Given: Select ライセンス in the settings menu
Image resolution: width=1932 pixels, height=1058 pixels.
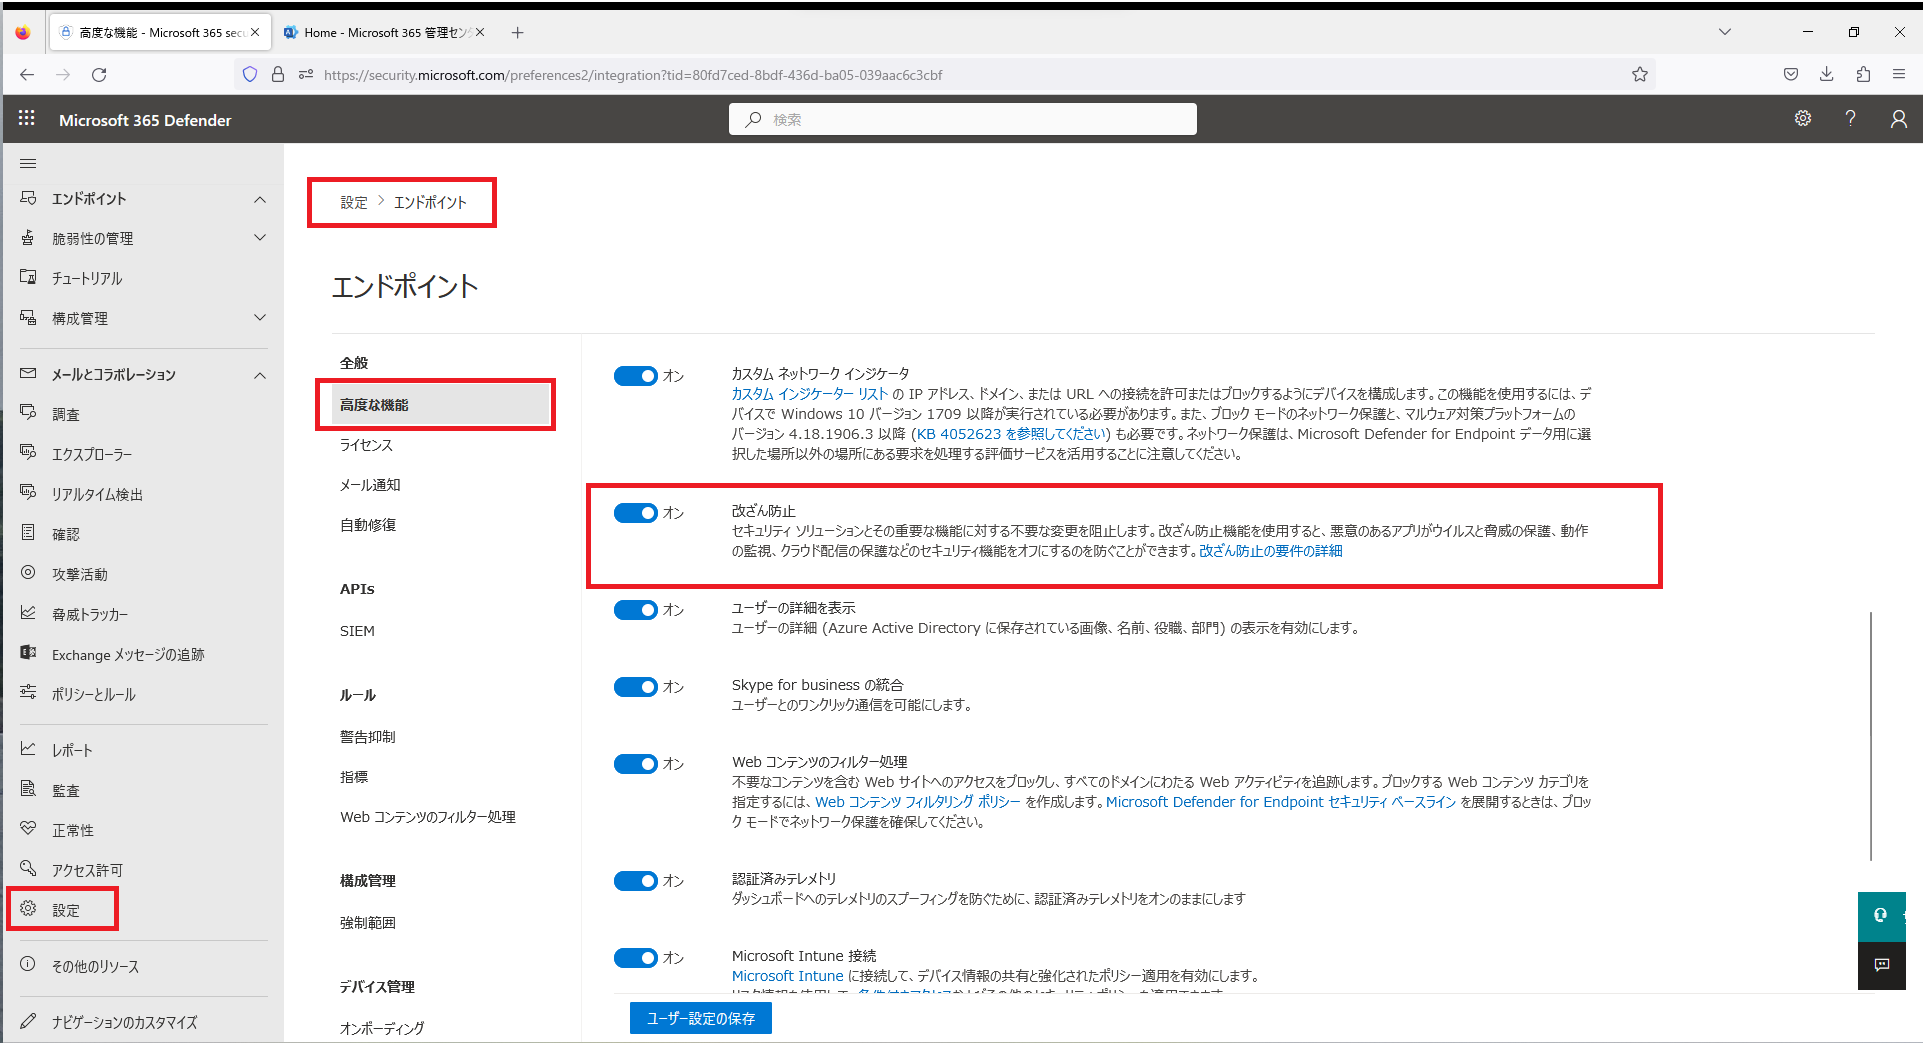Looking at the screenshot, I should [x=367, y=447].
